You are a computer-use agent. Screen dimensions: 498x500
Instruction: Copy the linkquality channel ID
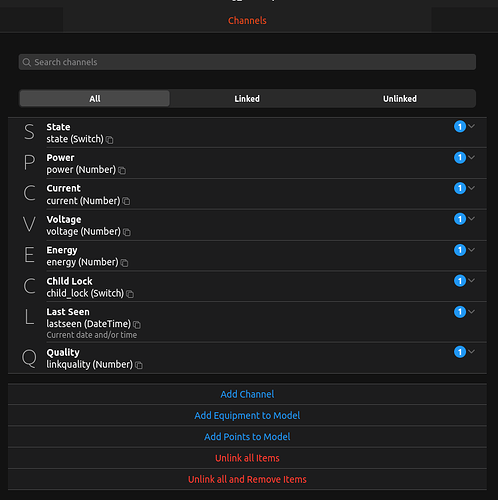point(139,365)
